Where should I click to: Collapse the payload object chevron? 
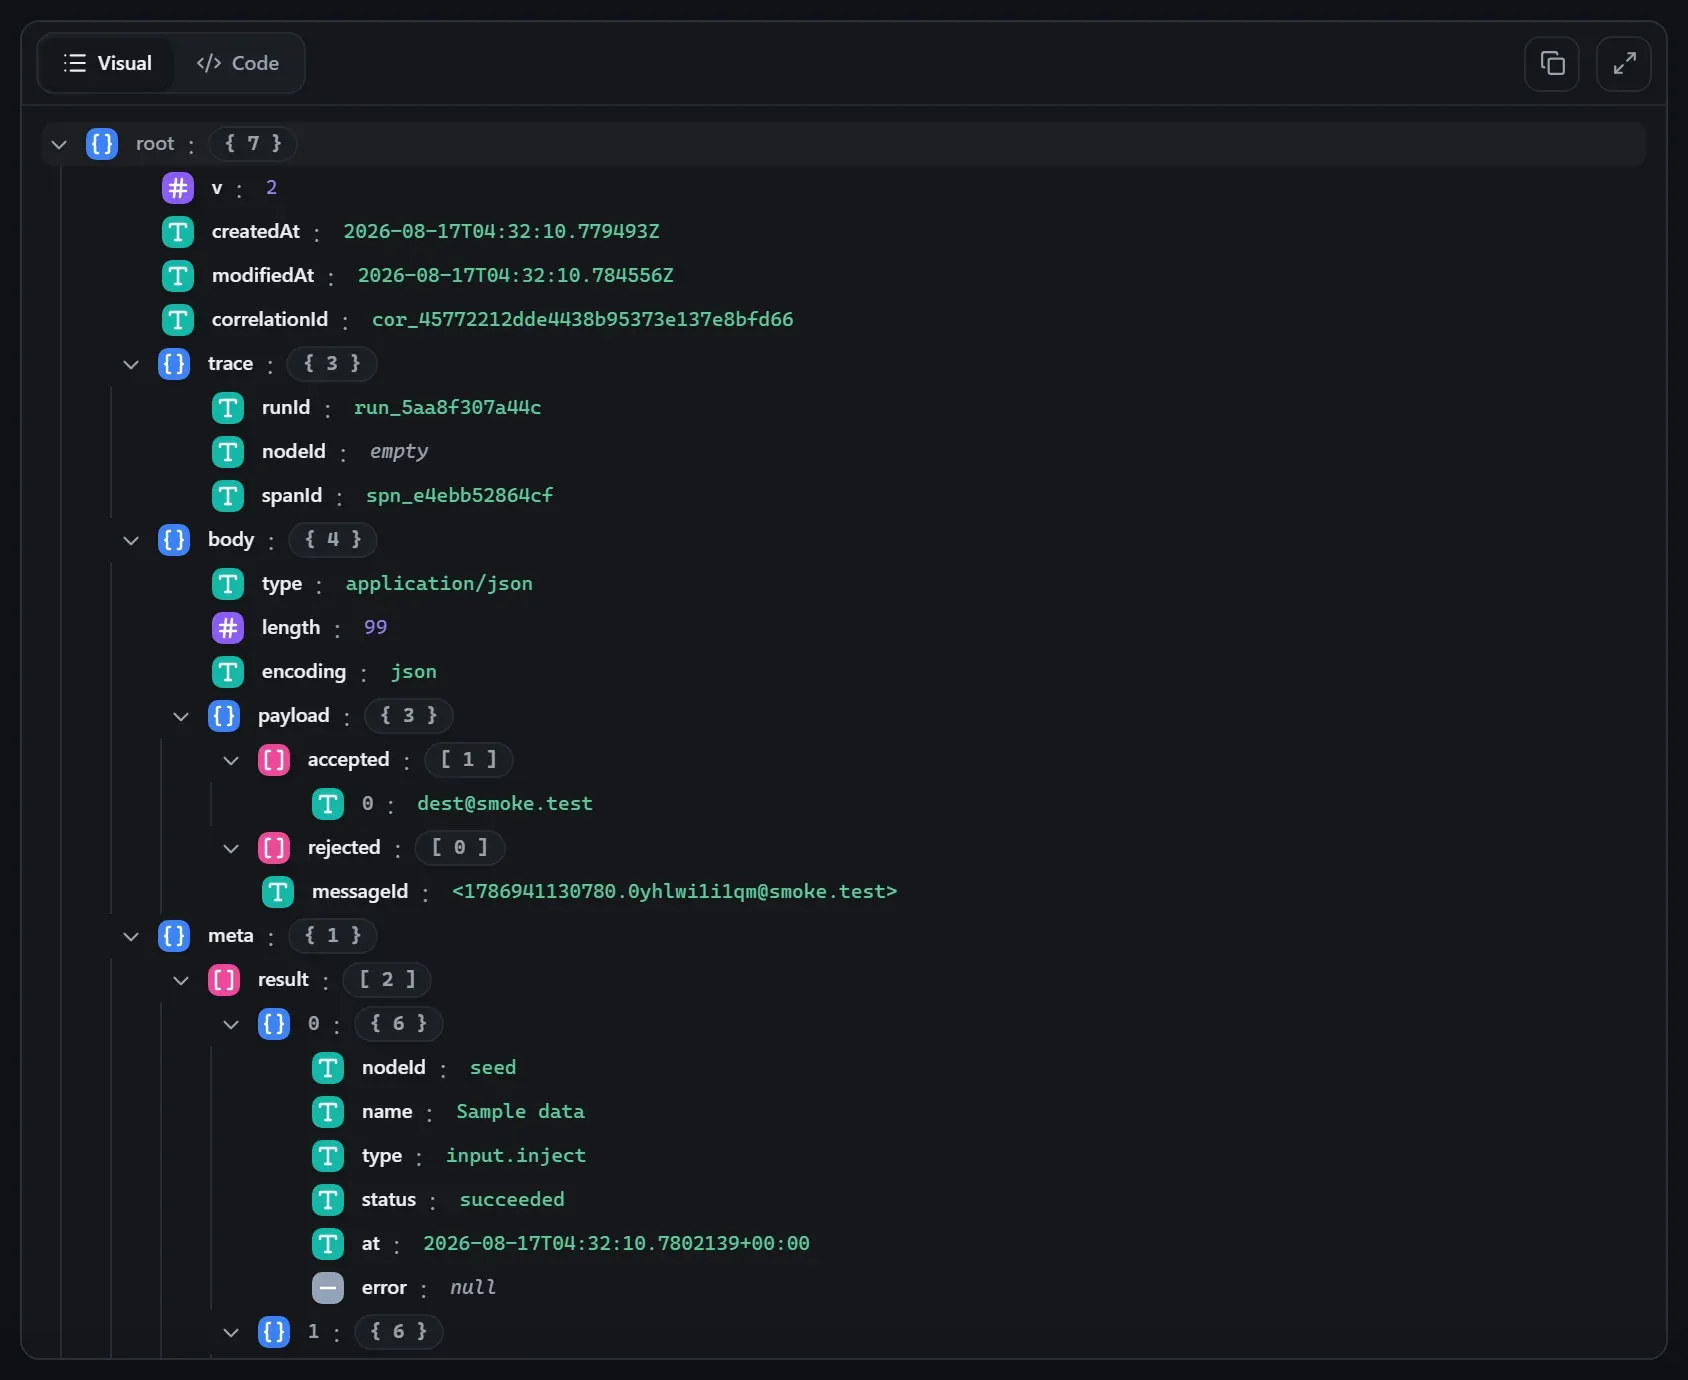click(181, 716)
